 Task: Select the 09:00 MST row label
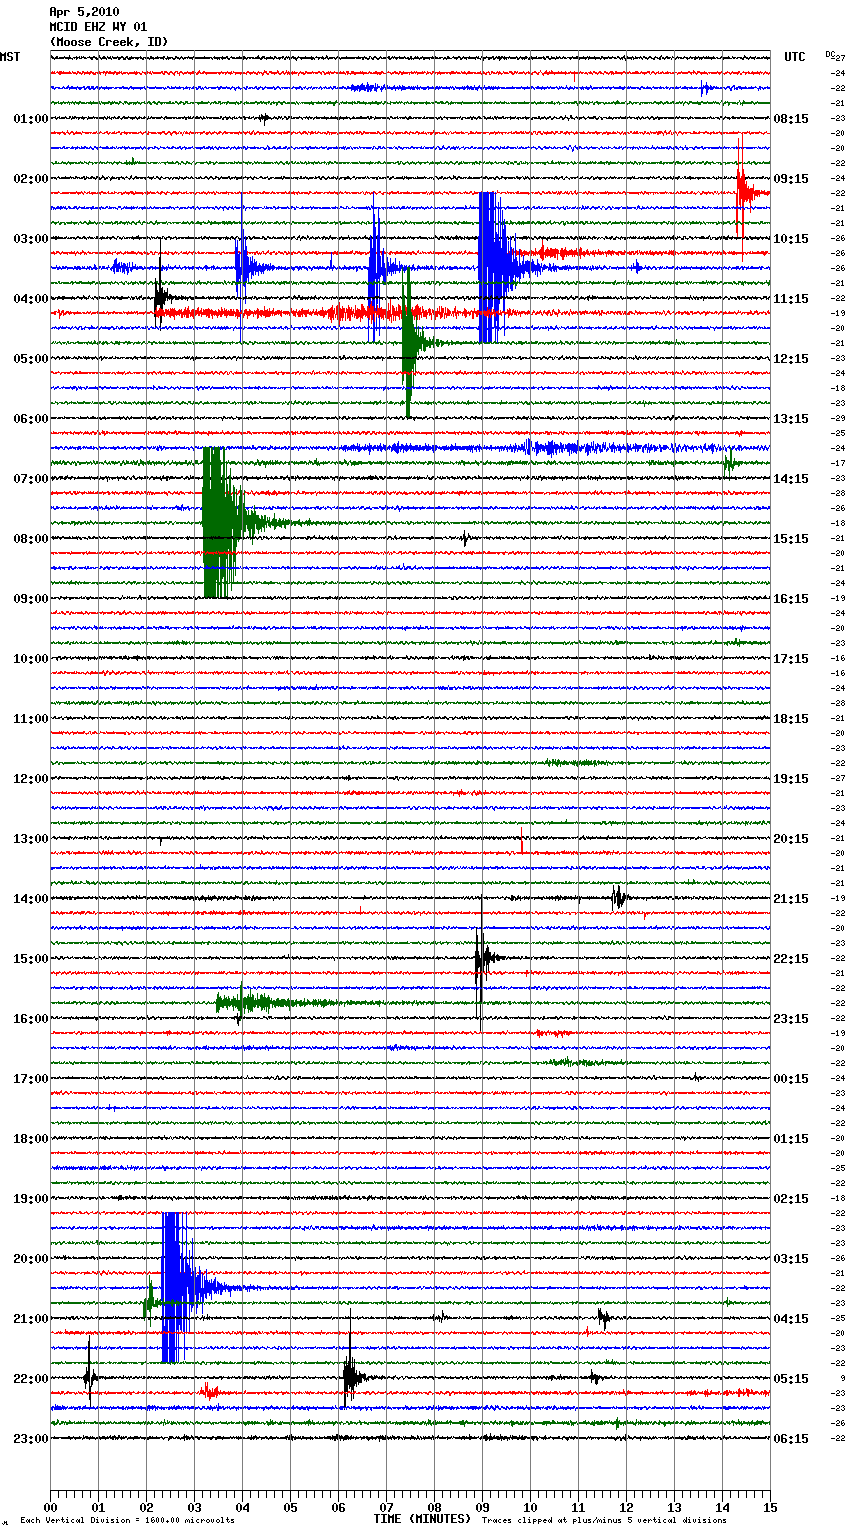click(x=30, y=599)
